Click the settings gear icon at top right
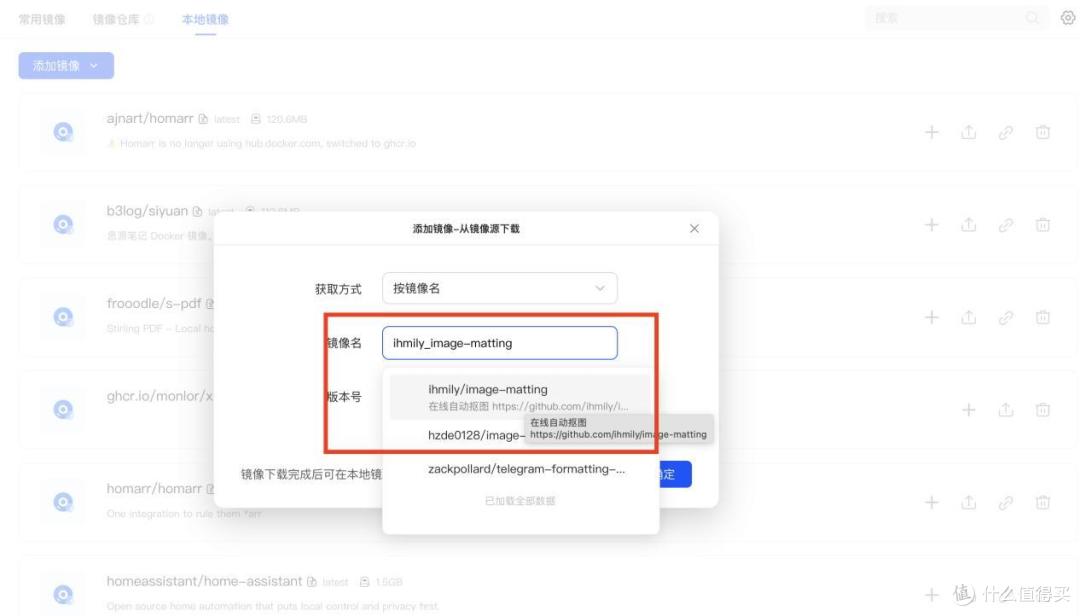The width and height of the screenshot is (1080, 616). [1067, 18]
